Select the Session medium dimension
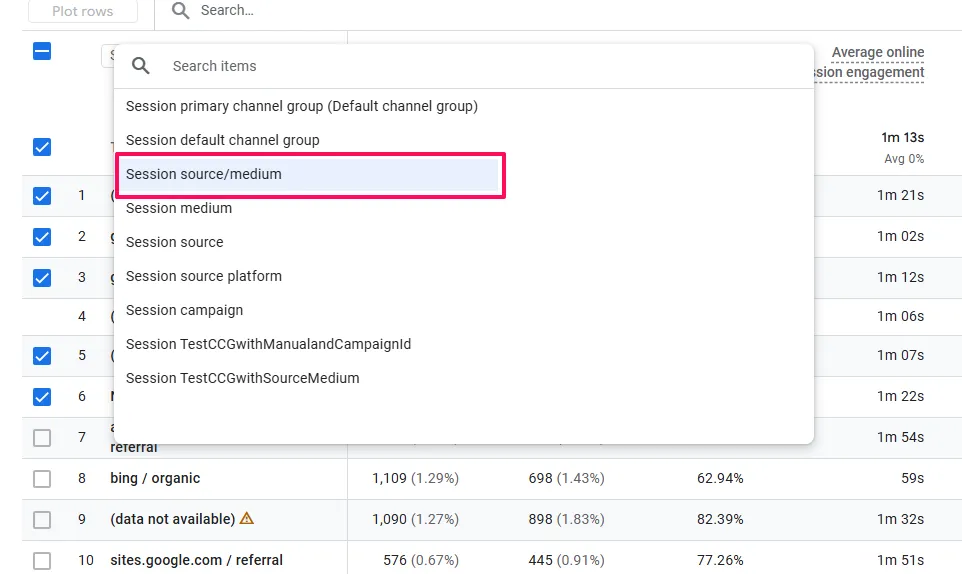Screen dimensions: 962x574 tap(179, 208)
